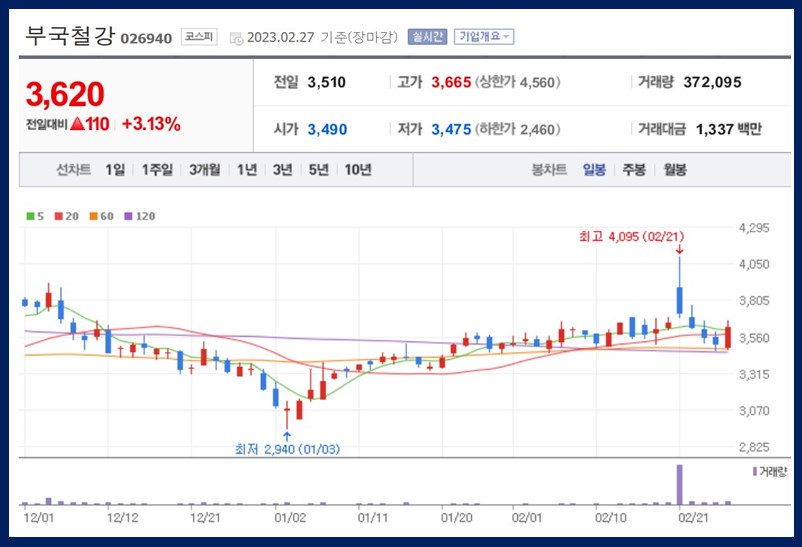The width and height of the screenshot is (802, 547).
Task: Switch to 주봉 weekly candle chart
Action: (634, 169)
